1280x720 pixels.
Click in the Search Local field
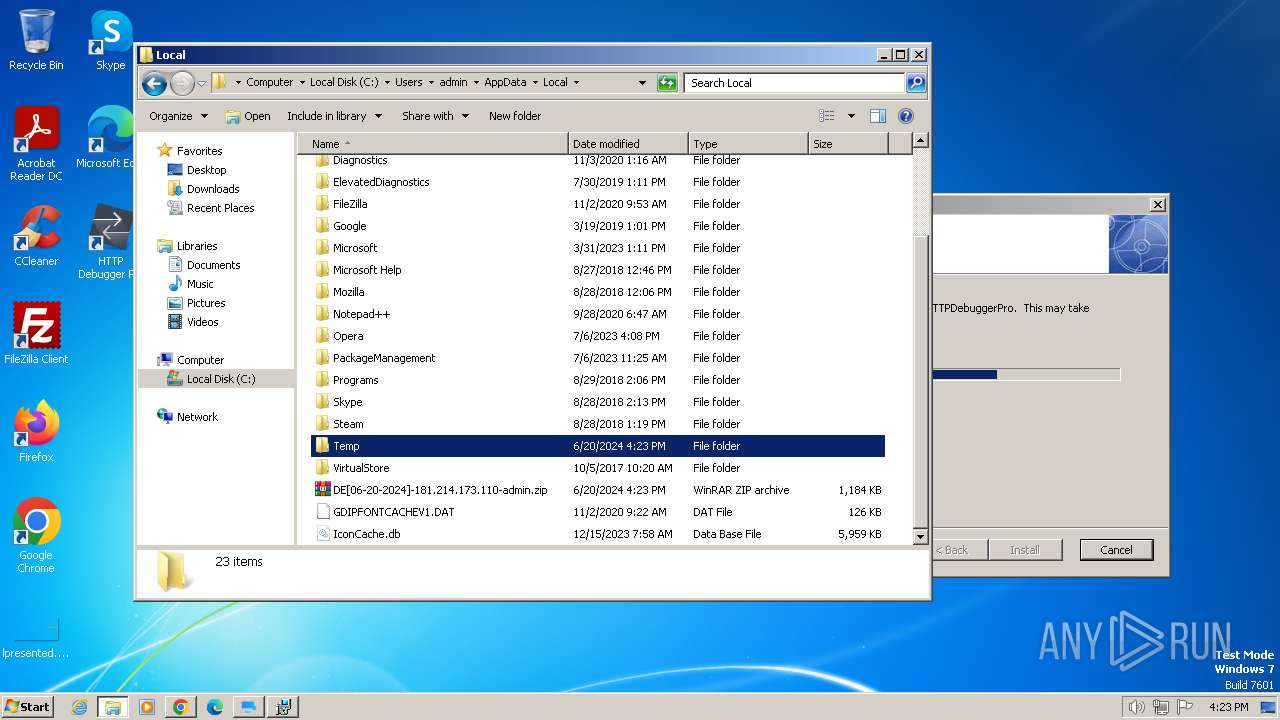click(x=795, y=83)
